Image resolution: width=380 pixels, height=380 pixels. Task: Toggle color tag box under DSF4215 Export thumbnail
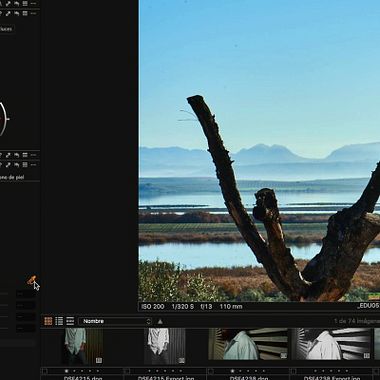(x=127, y=371)
